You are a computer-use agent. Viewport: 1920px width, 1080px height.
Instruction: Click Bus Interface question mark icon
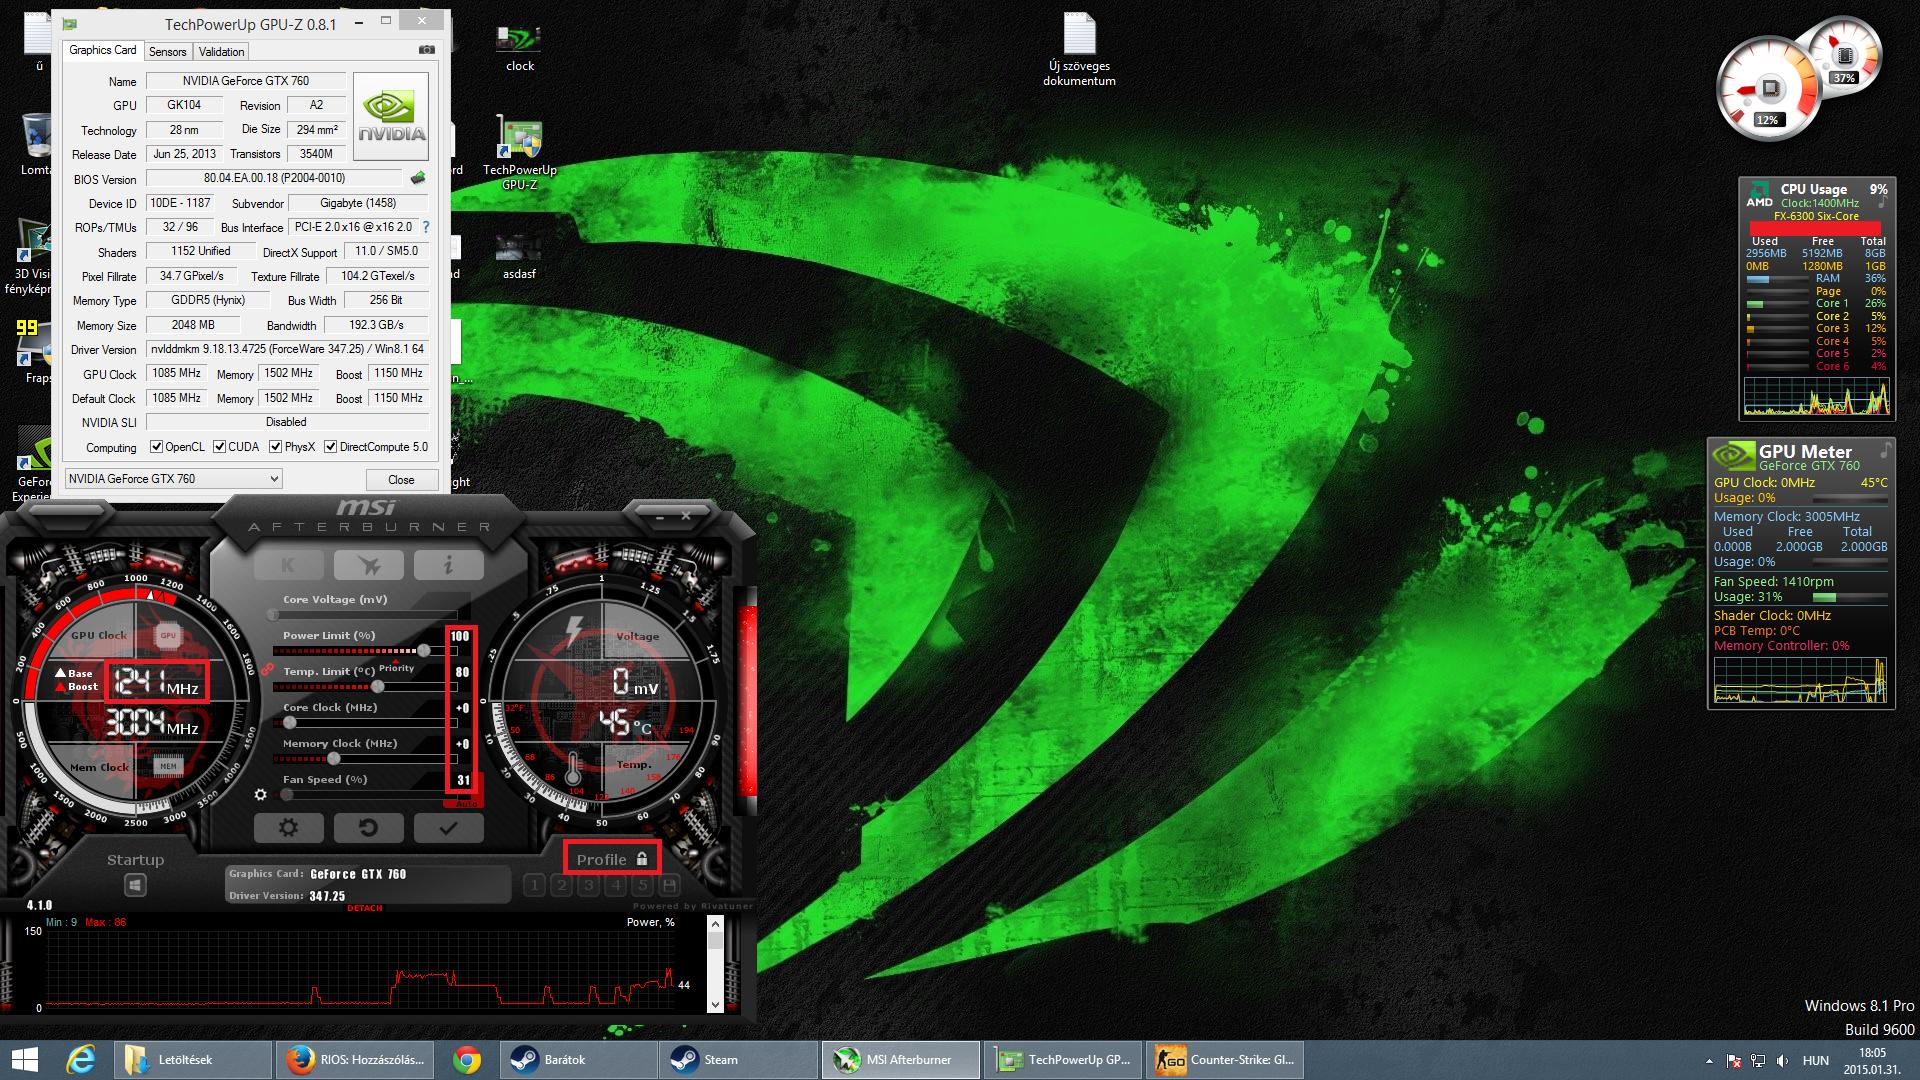426,227
